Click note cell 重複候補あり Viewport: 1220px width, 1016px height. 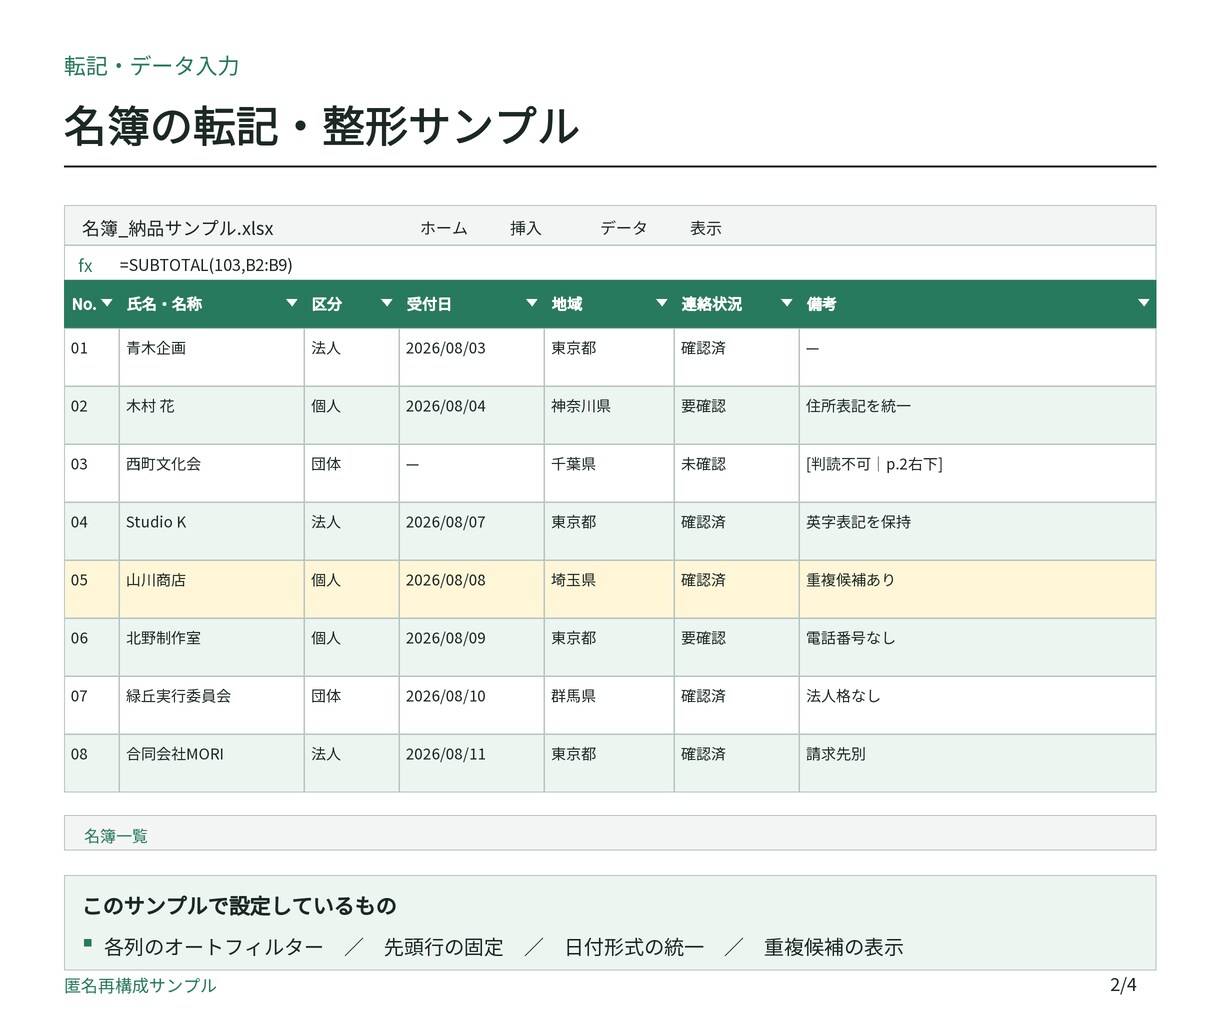pyautogui.click(x=978, y=589)
